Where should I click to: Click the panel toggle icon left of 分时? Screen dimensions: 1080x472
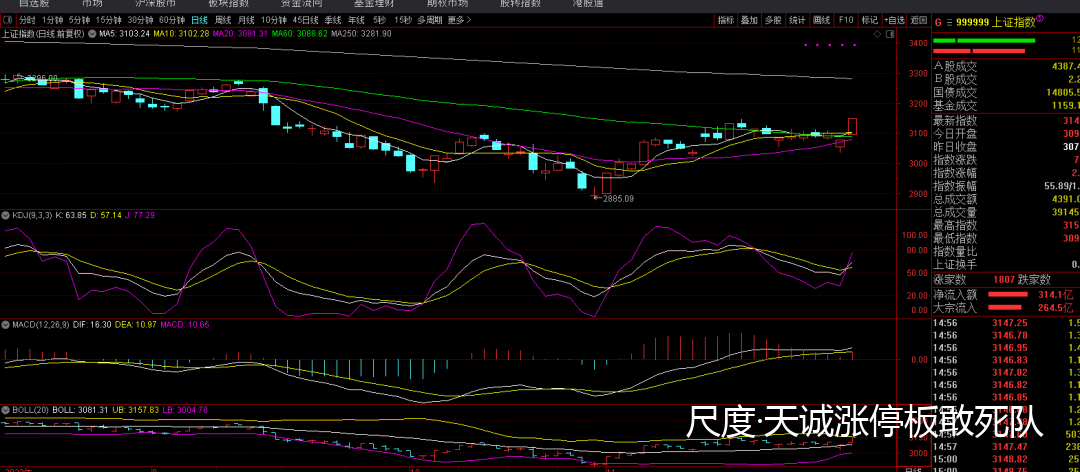pos(8,20)
